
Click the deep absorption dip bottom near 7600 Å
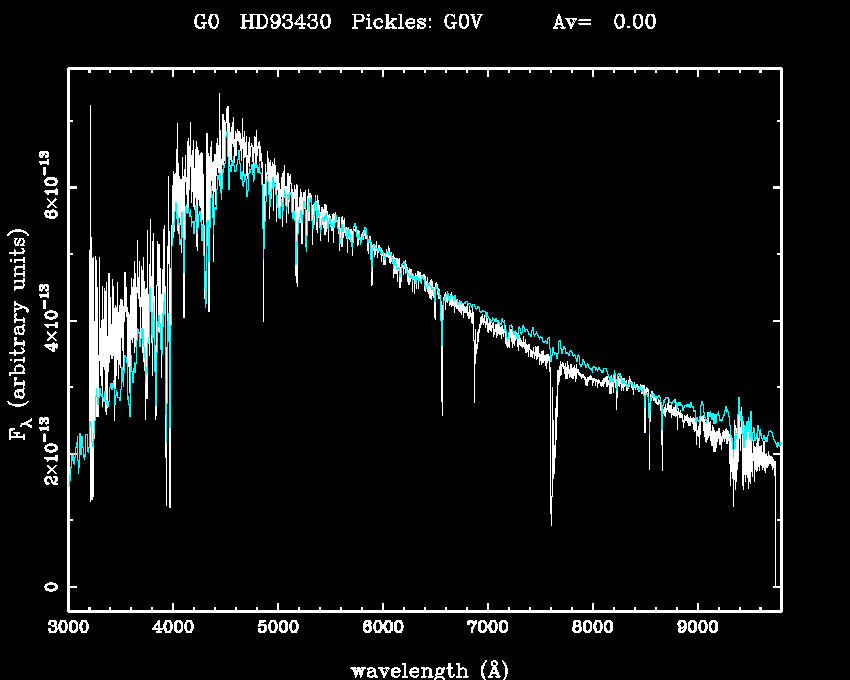click(x=551, y=522)
